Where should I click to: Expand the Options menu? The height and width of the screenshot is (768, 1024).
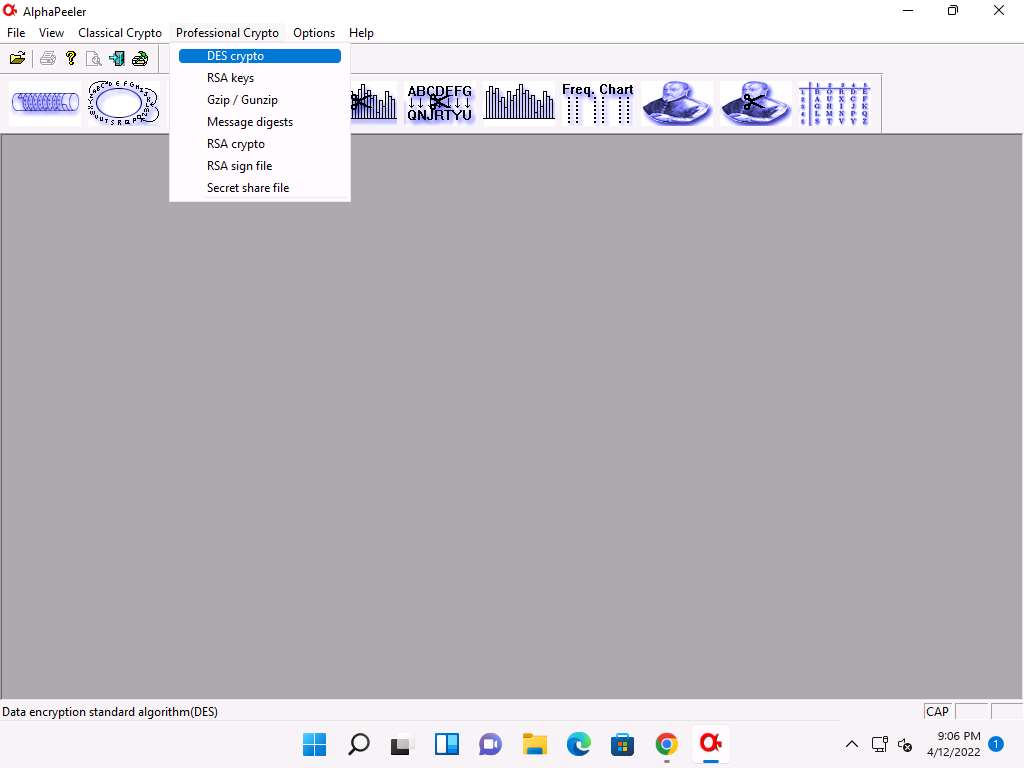[x=314, y=33]
